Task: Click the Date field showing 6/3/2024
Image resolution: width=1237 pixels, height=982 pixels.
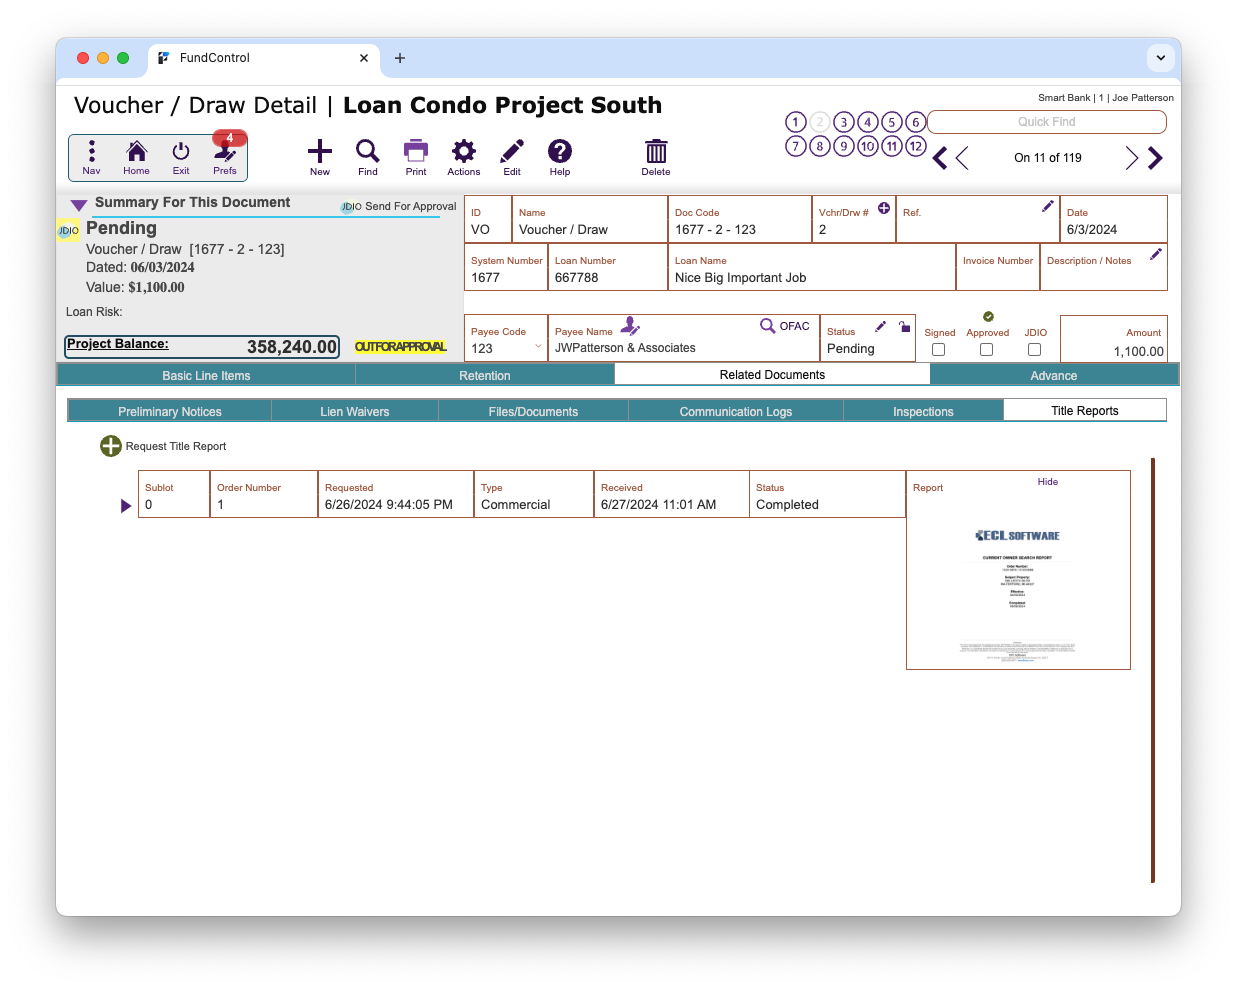Action: click(x=1114, y=220)
